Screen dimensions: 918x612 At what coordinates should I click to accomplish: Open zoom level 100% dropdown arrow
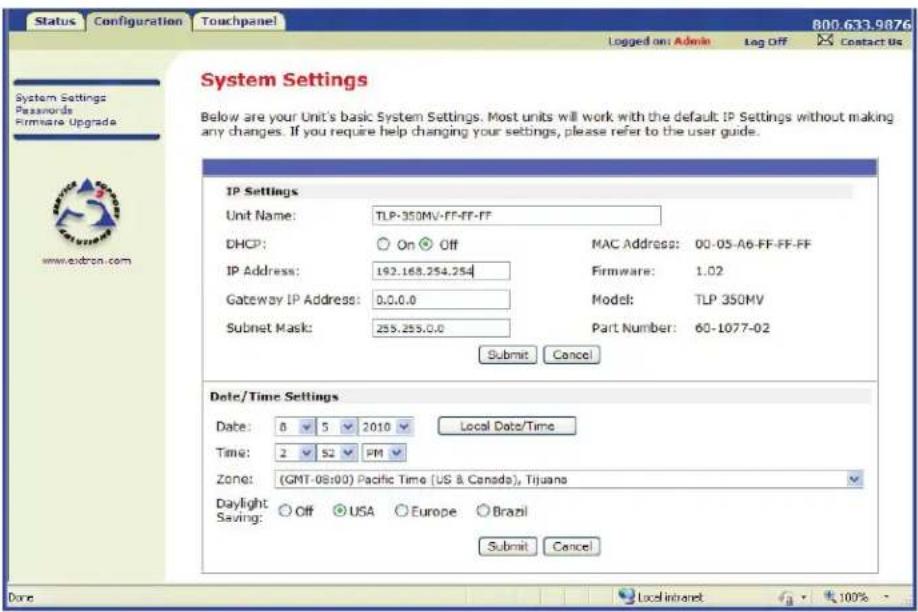[x=887, y=597]
